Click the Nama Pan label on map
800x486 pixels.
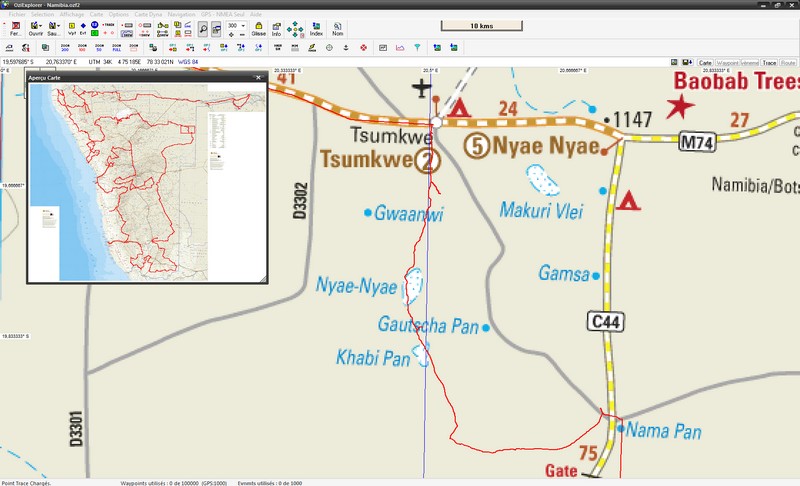pyautogui.click(x=663, y=430)
